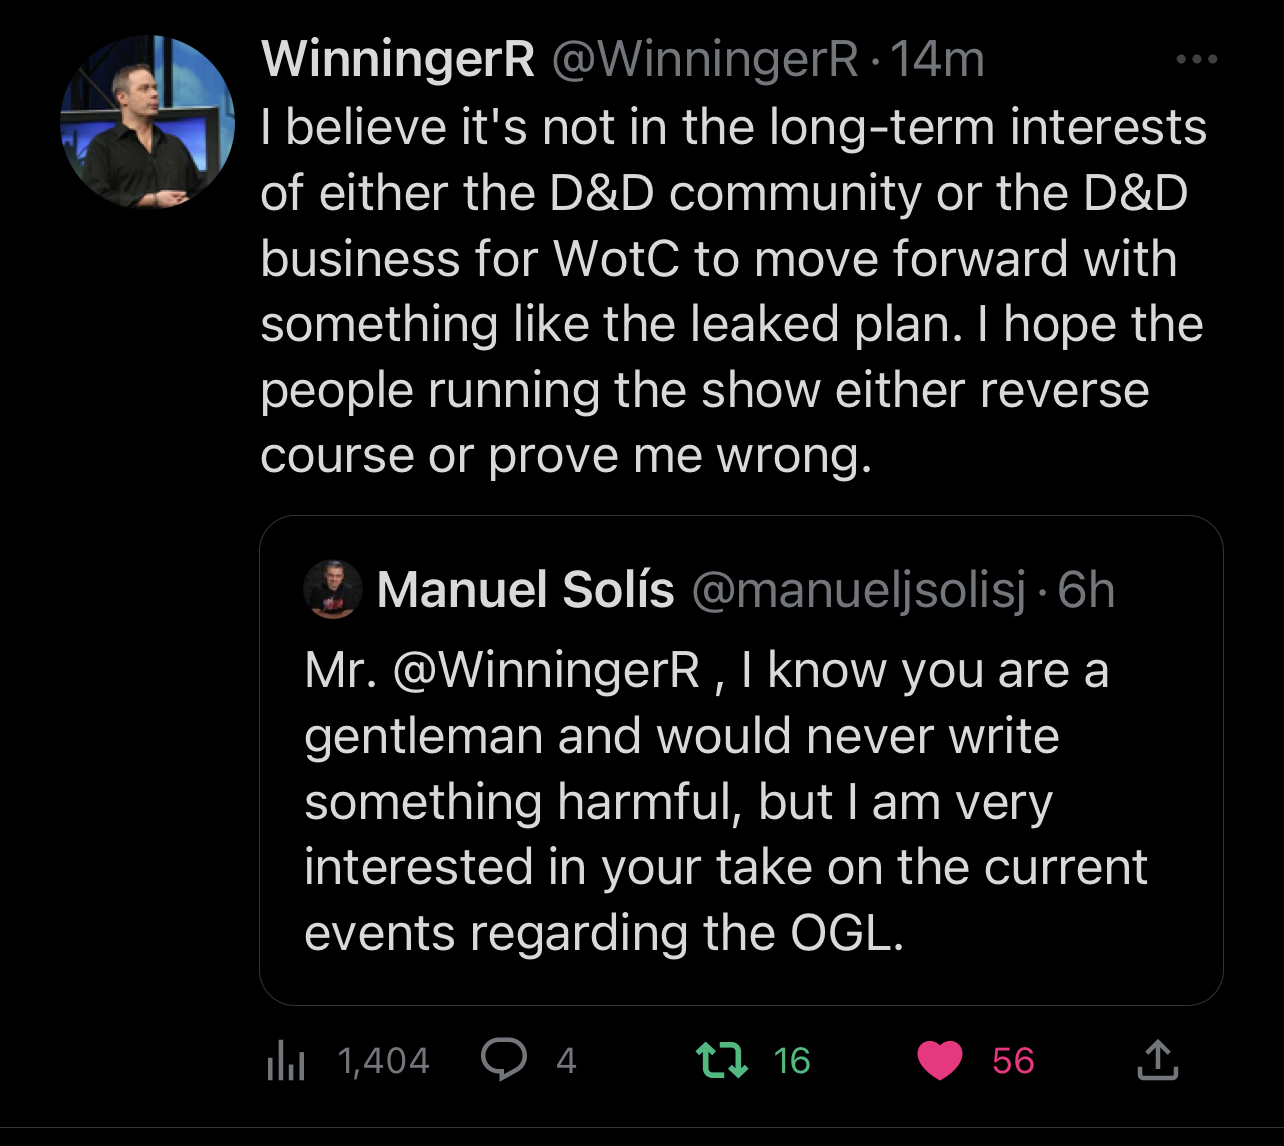Screen dimensions: 1284x1146
Task: Click the retweet arrows icon
Action: (722, 1060)
